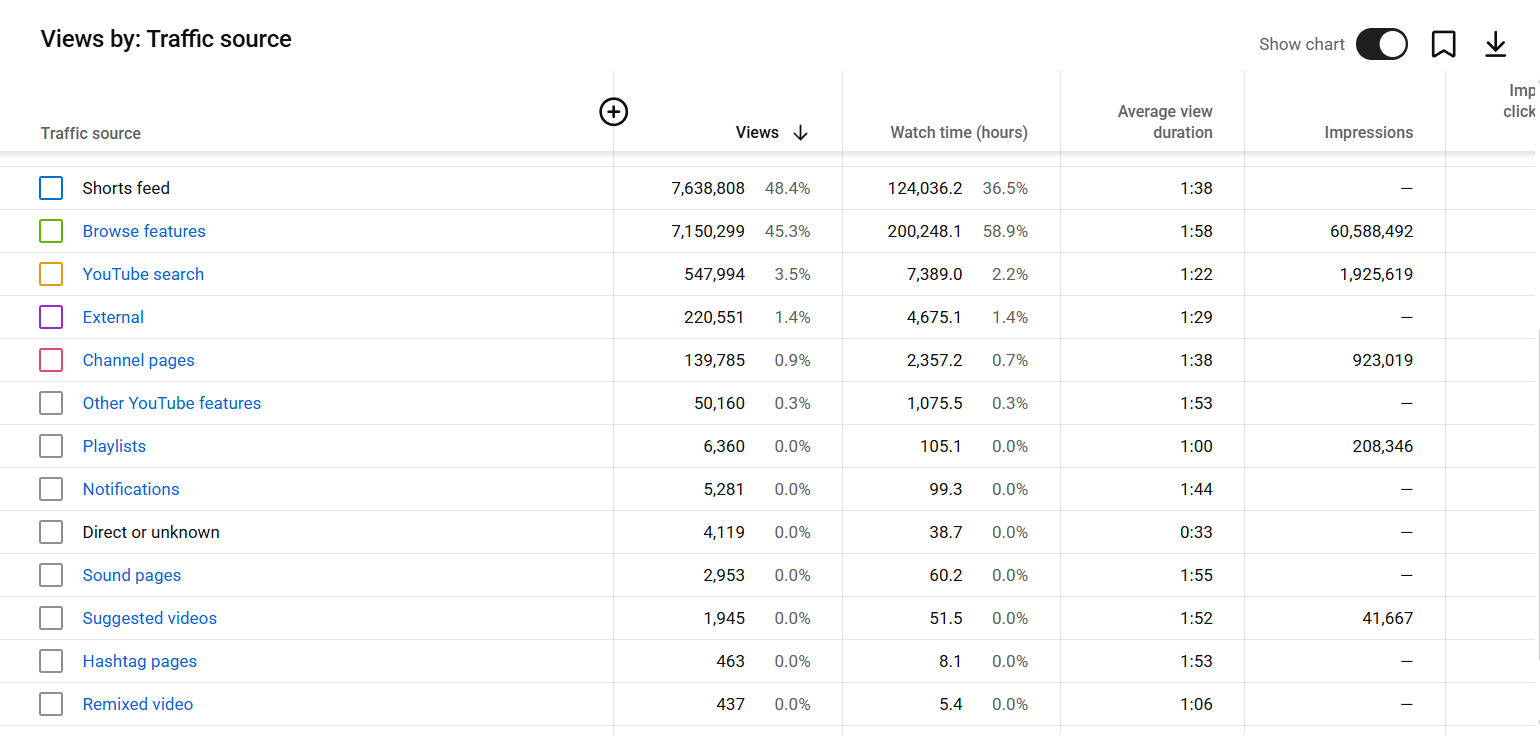The width and height of the screenshot is (1540, 736).
Task: Sort by Watch time (hours) column
Action: 958,133
